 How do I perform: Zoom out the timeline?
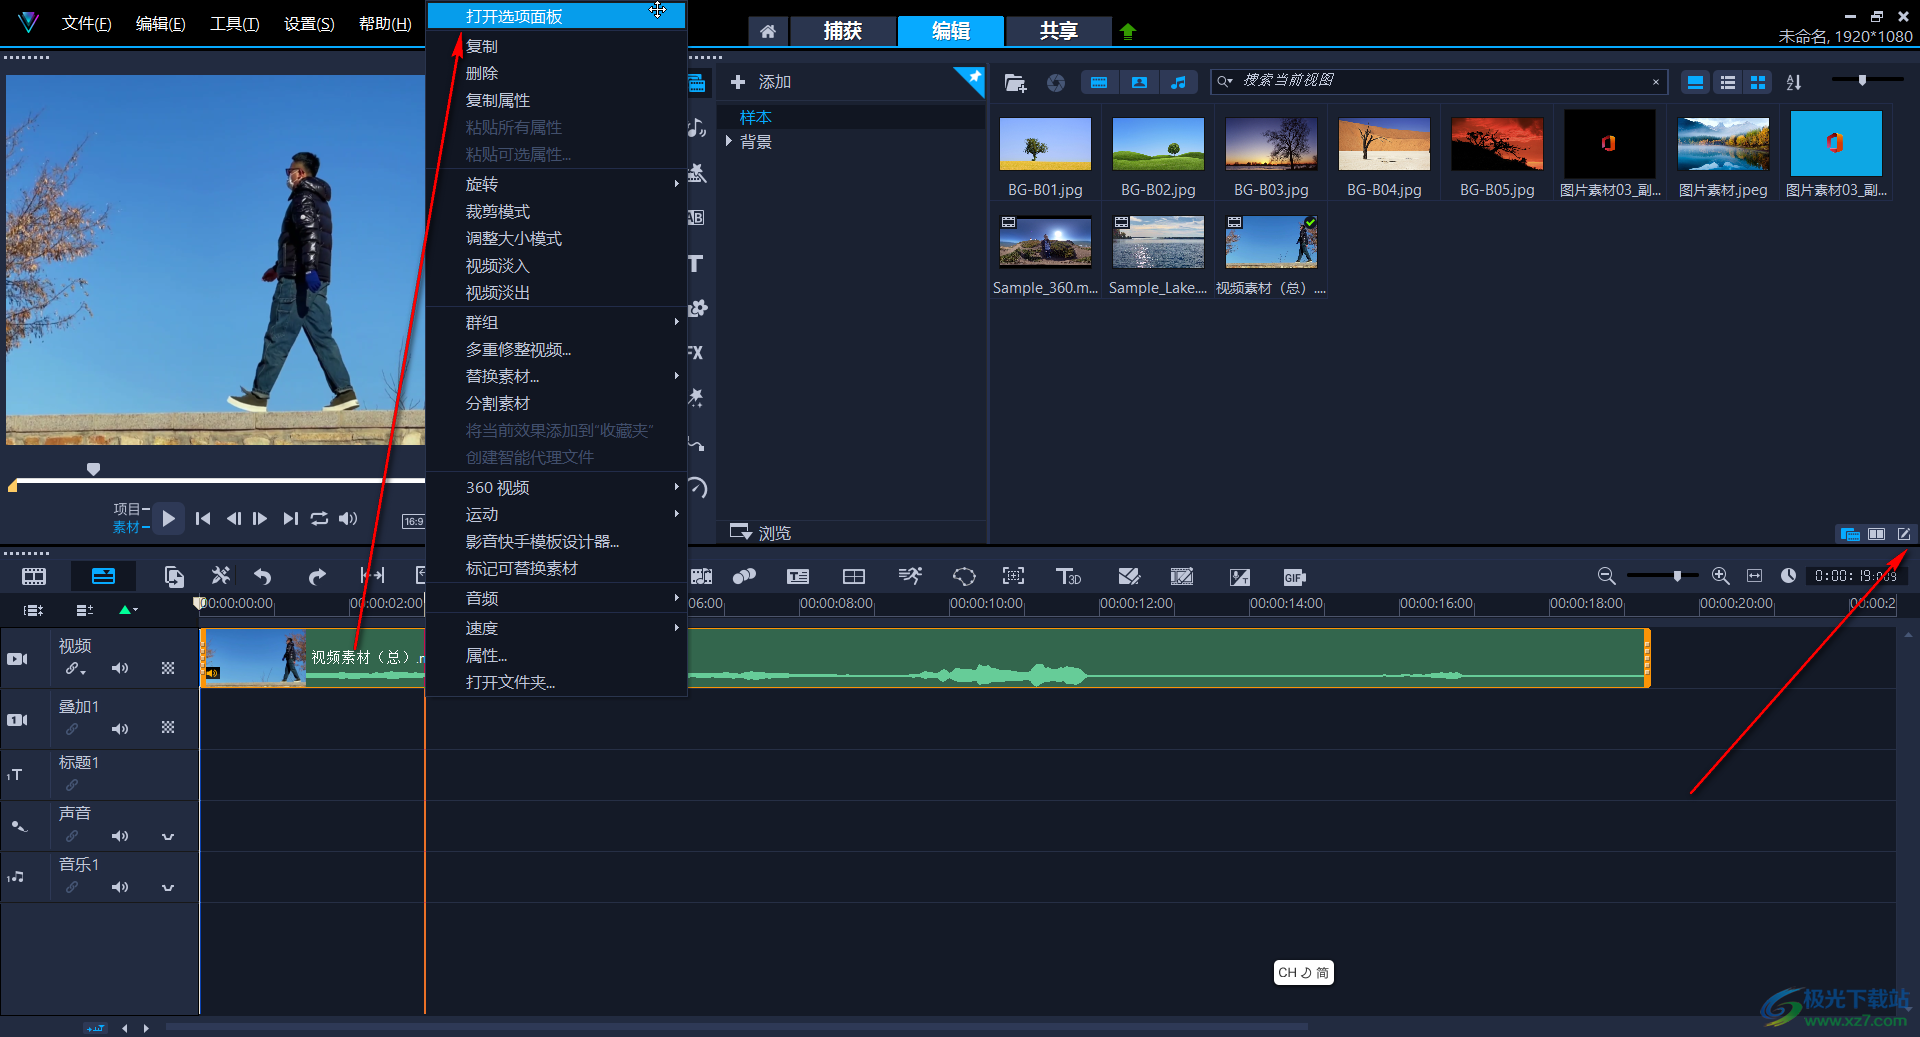coord(1606,576)
